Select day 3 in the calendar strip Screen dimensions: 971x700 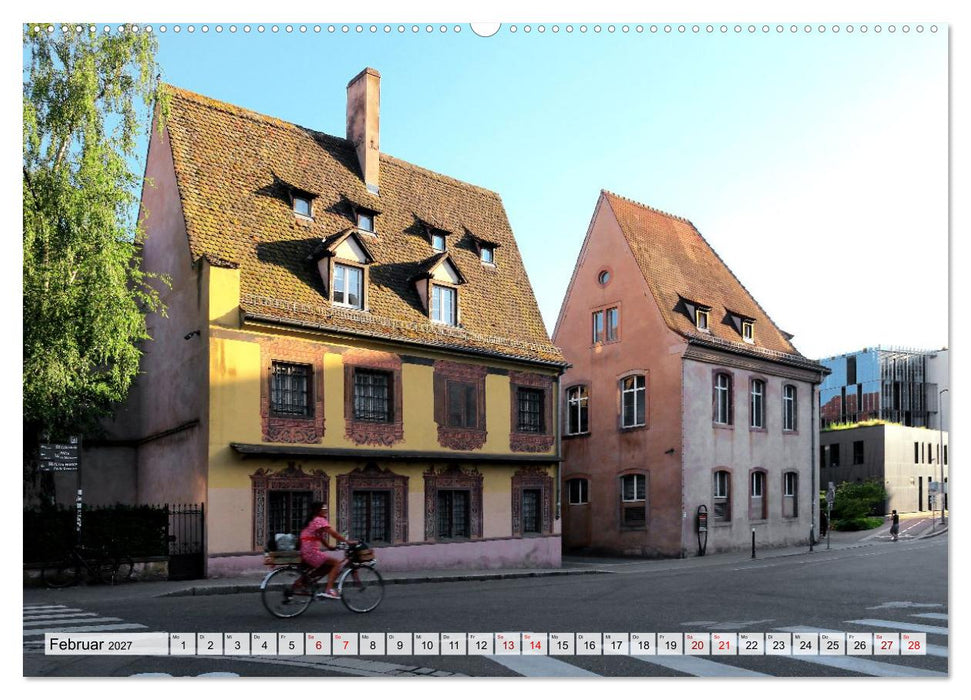pos(237,644)
